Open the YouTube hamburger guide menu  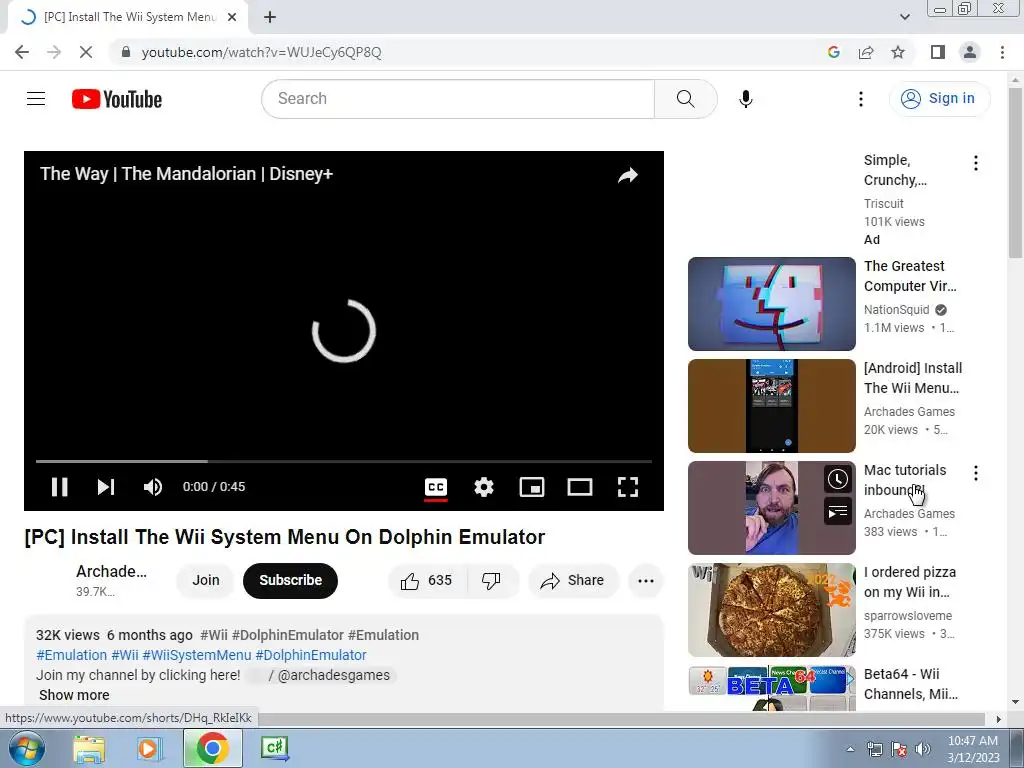36,99
